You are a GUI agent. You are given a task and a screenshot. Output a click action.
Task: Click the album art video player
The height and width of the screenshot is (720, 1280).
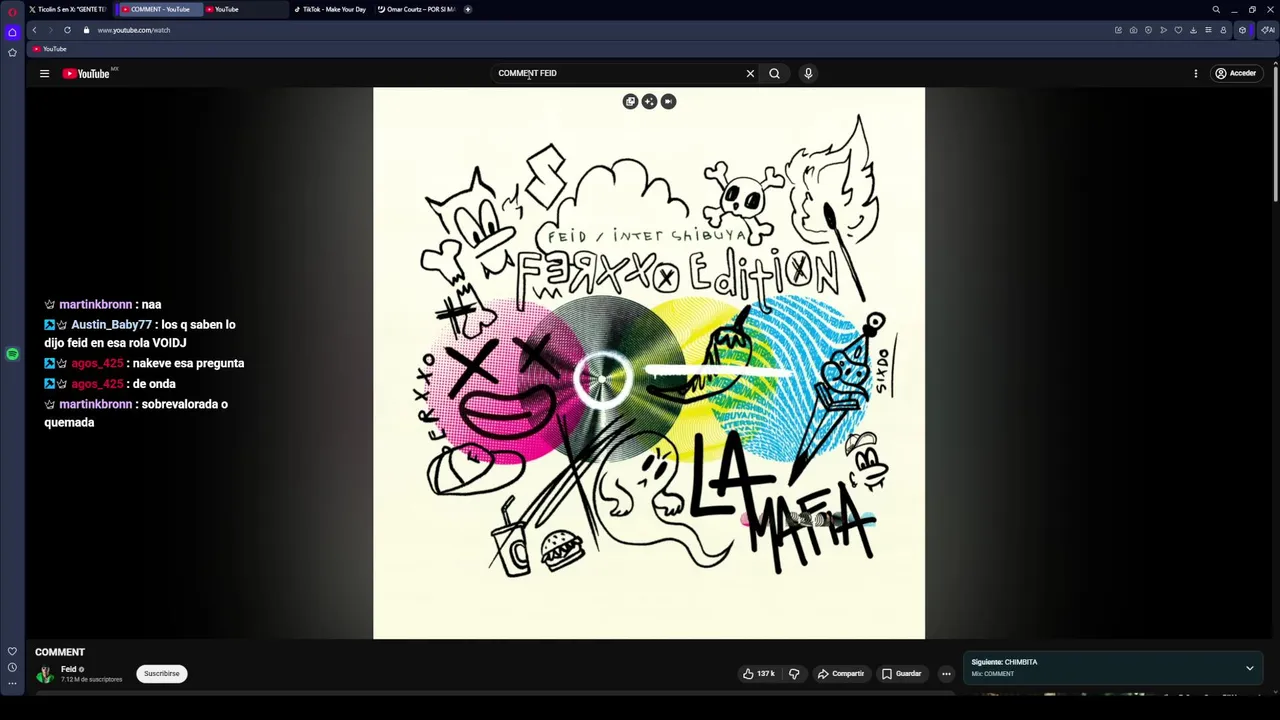[x=649, y=363]
